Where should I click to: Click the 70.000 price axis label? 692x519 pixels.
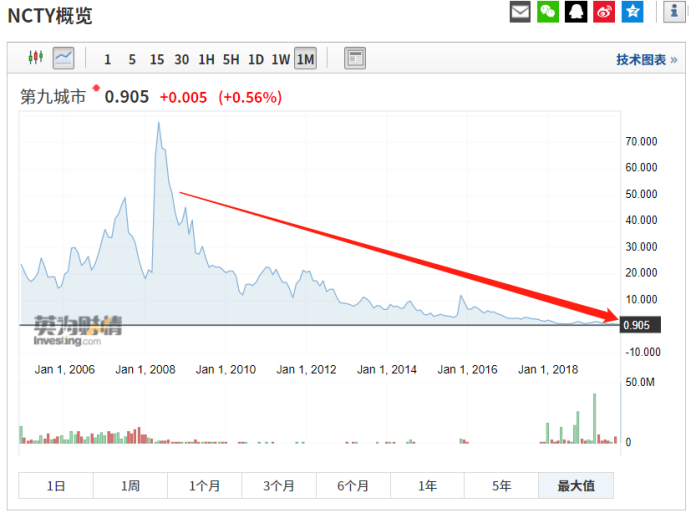(x=641, y=141)
